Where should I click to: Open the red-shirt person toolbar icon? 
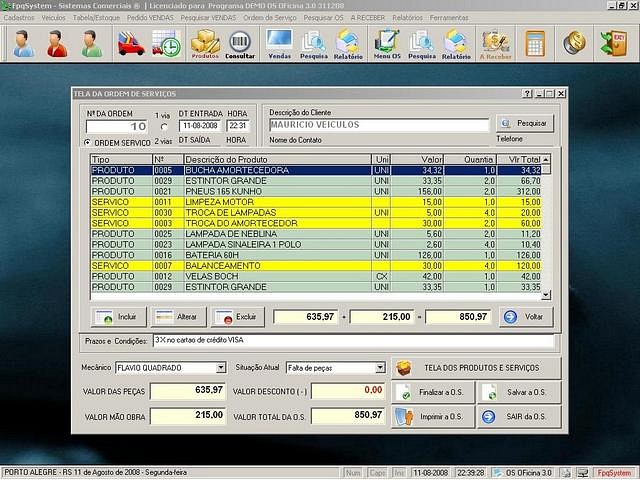(58, 43)
